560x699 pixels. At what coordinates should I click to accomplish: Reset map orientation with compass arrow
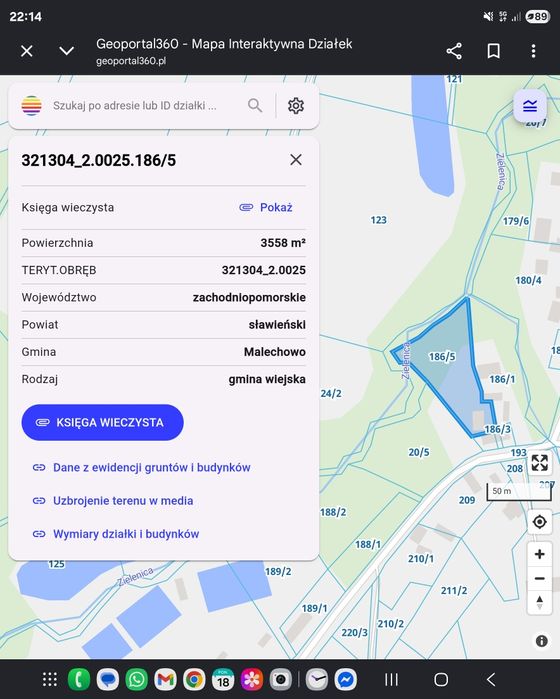[539, 603]
